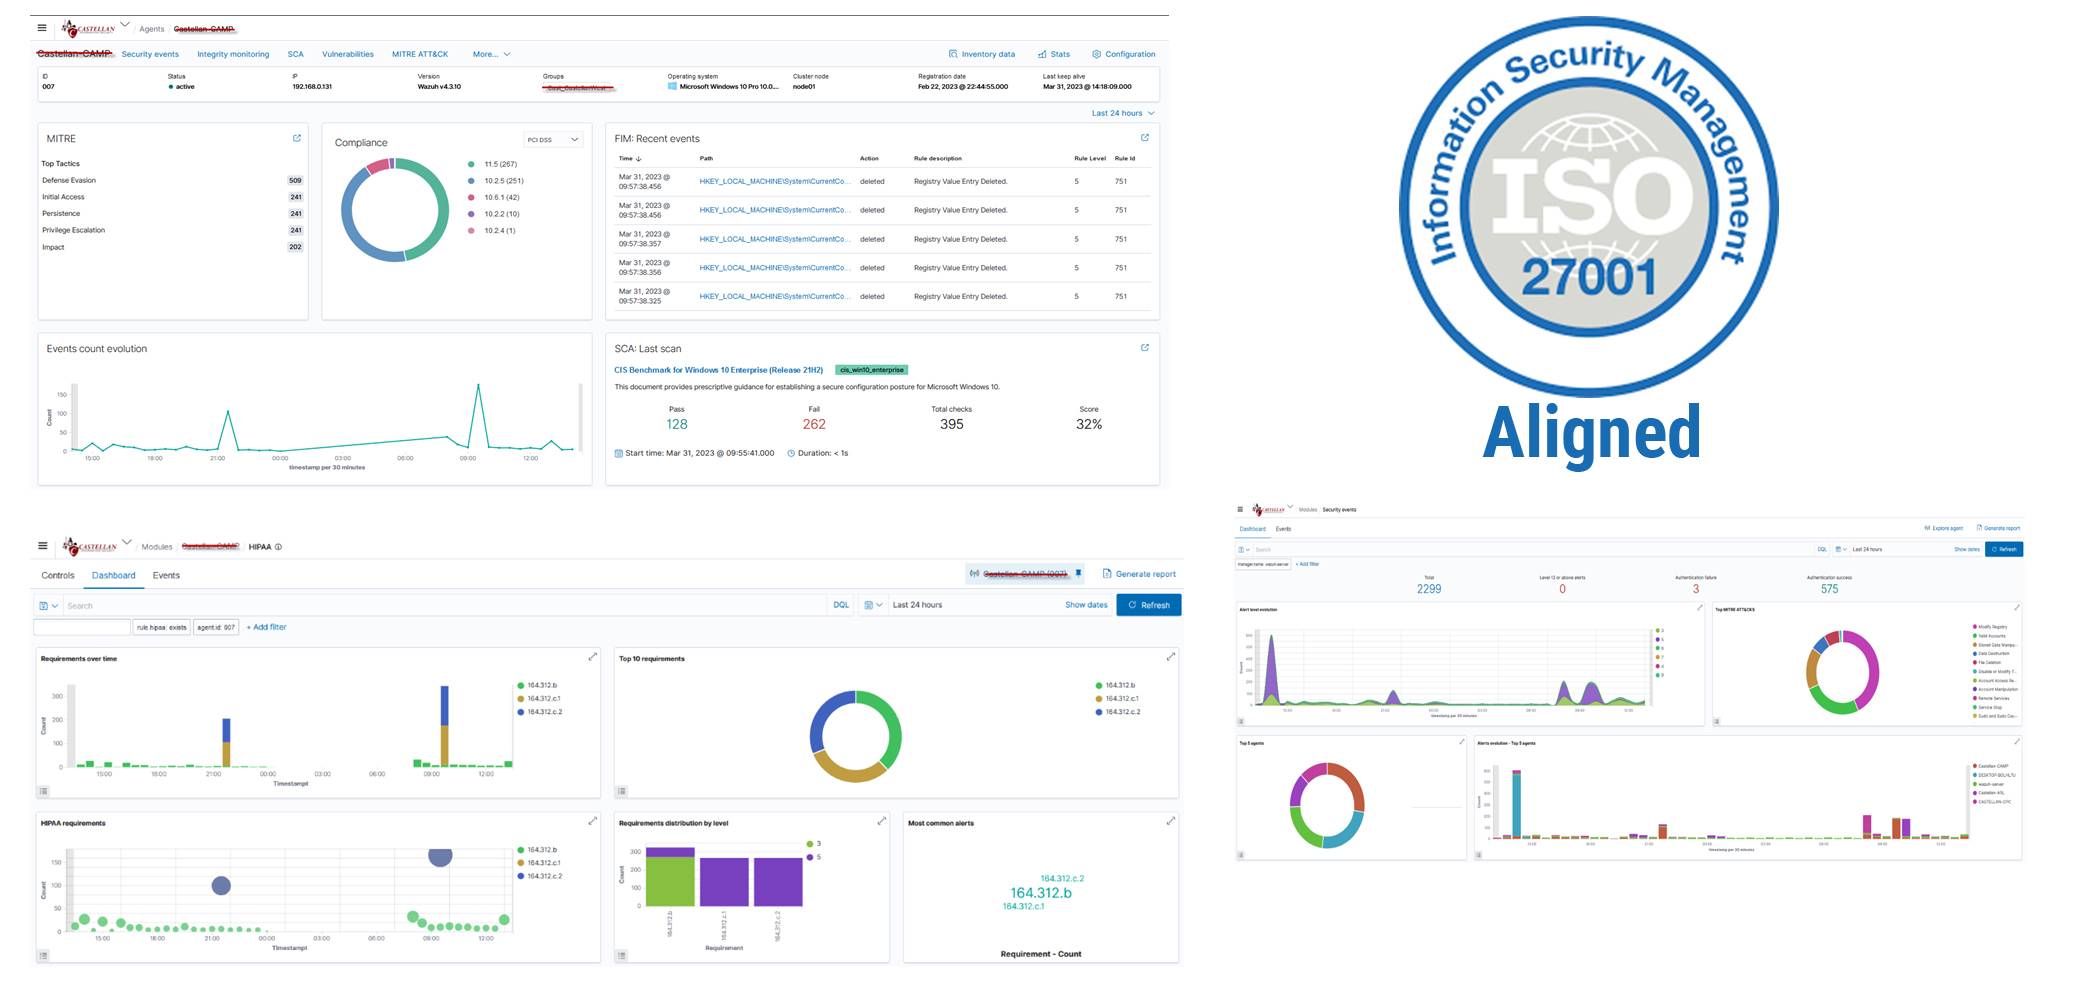Screen dimensions: 2083x983
Task: Click the rule.hipaa: exists filter pill
Action: pos(161,627)
